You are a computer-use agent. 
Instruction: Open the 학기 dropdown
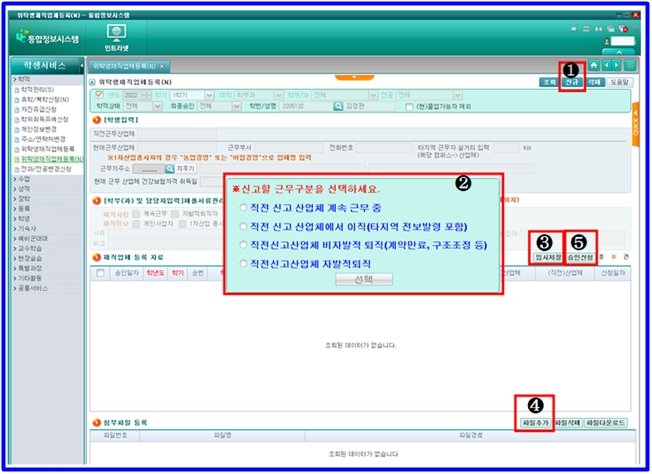tap(209, 95)
